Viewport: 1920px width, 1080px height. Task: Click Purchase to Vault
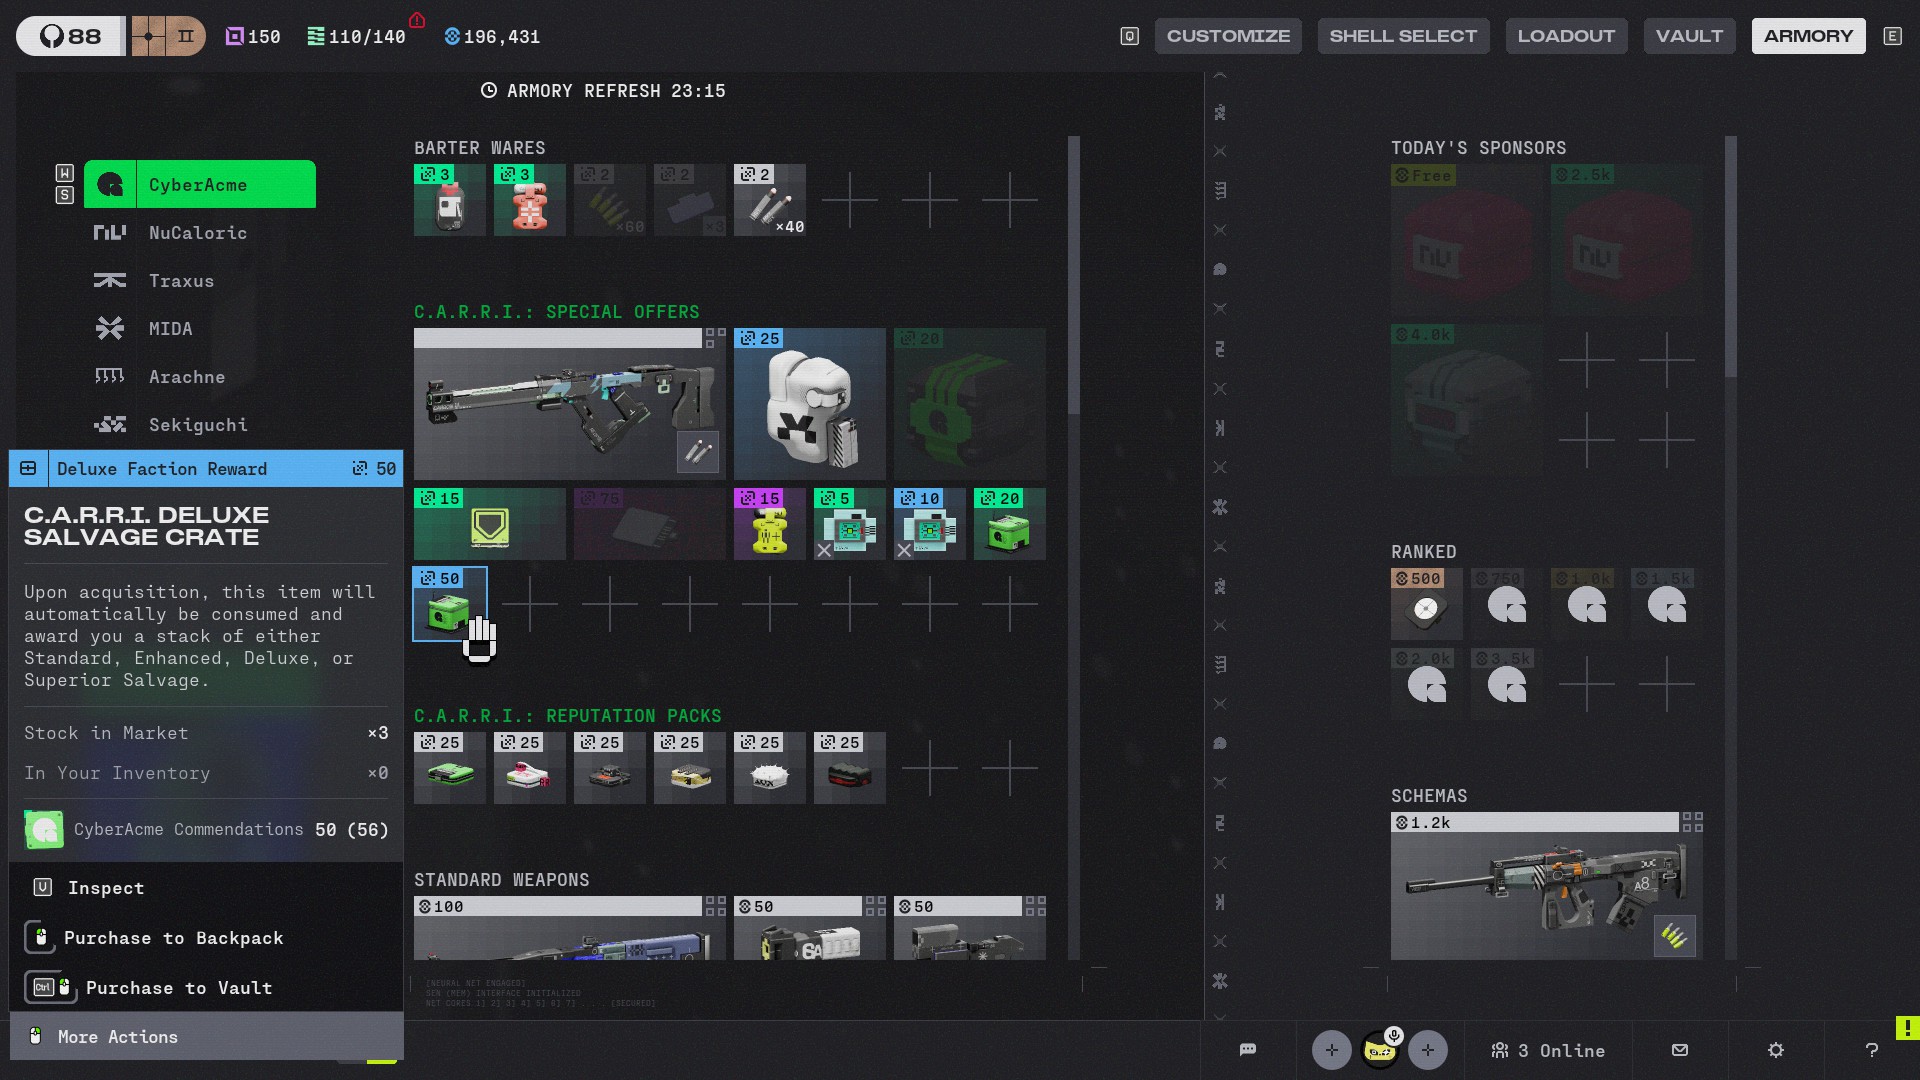click(x=178, y=988)
